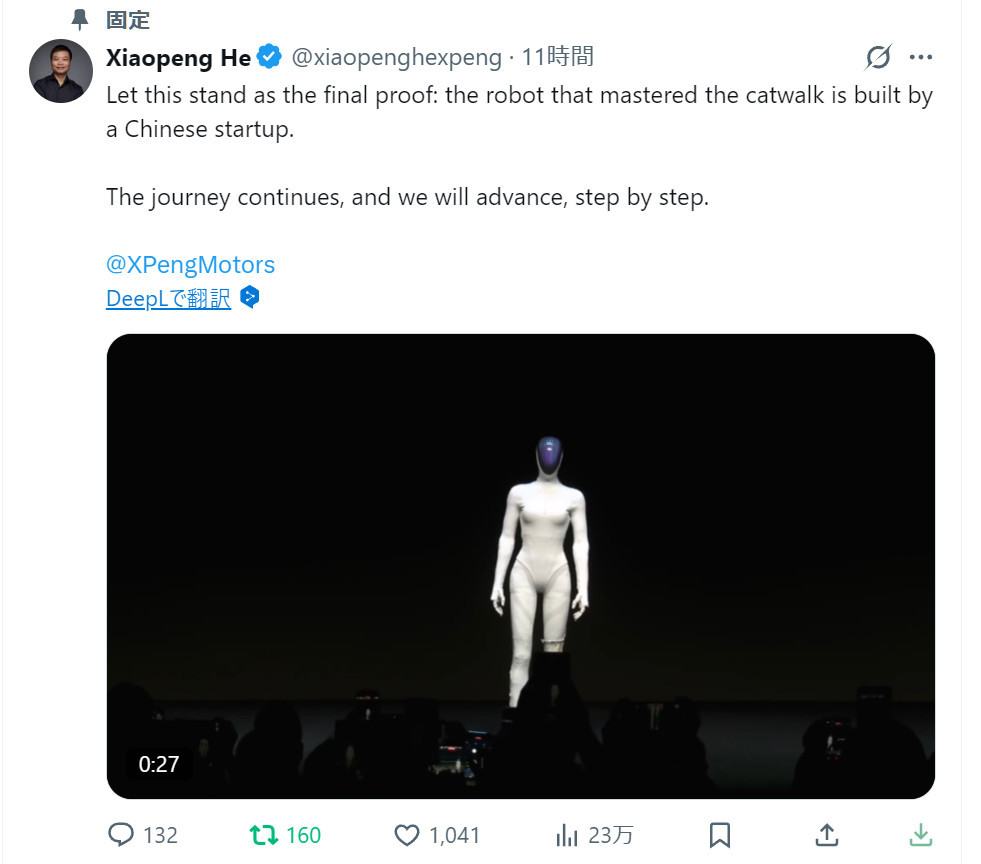Screen dimensions: 981x864
Task: Click the Xiaopeng He display name
Action: [178, 58]
